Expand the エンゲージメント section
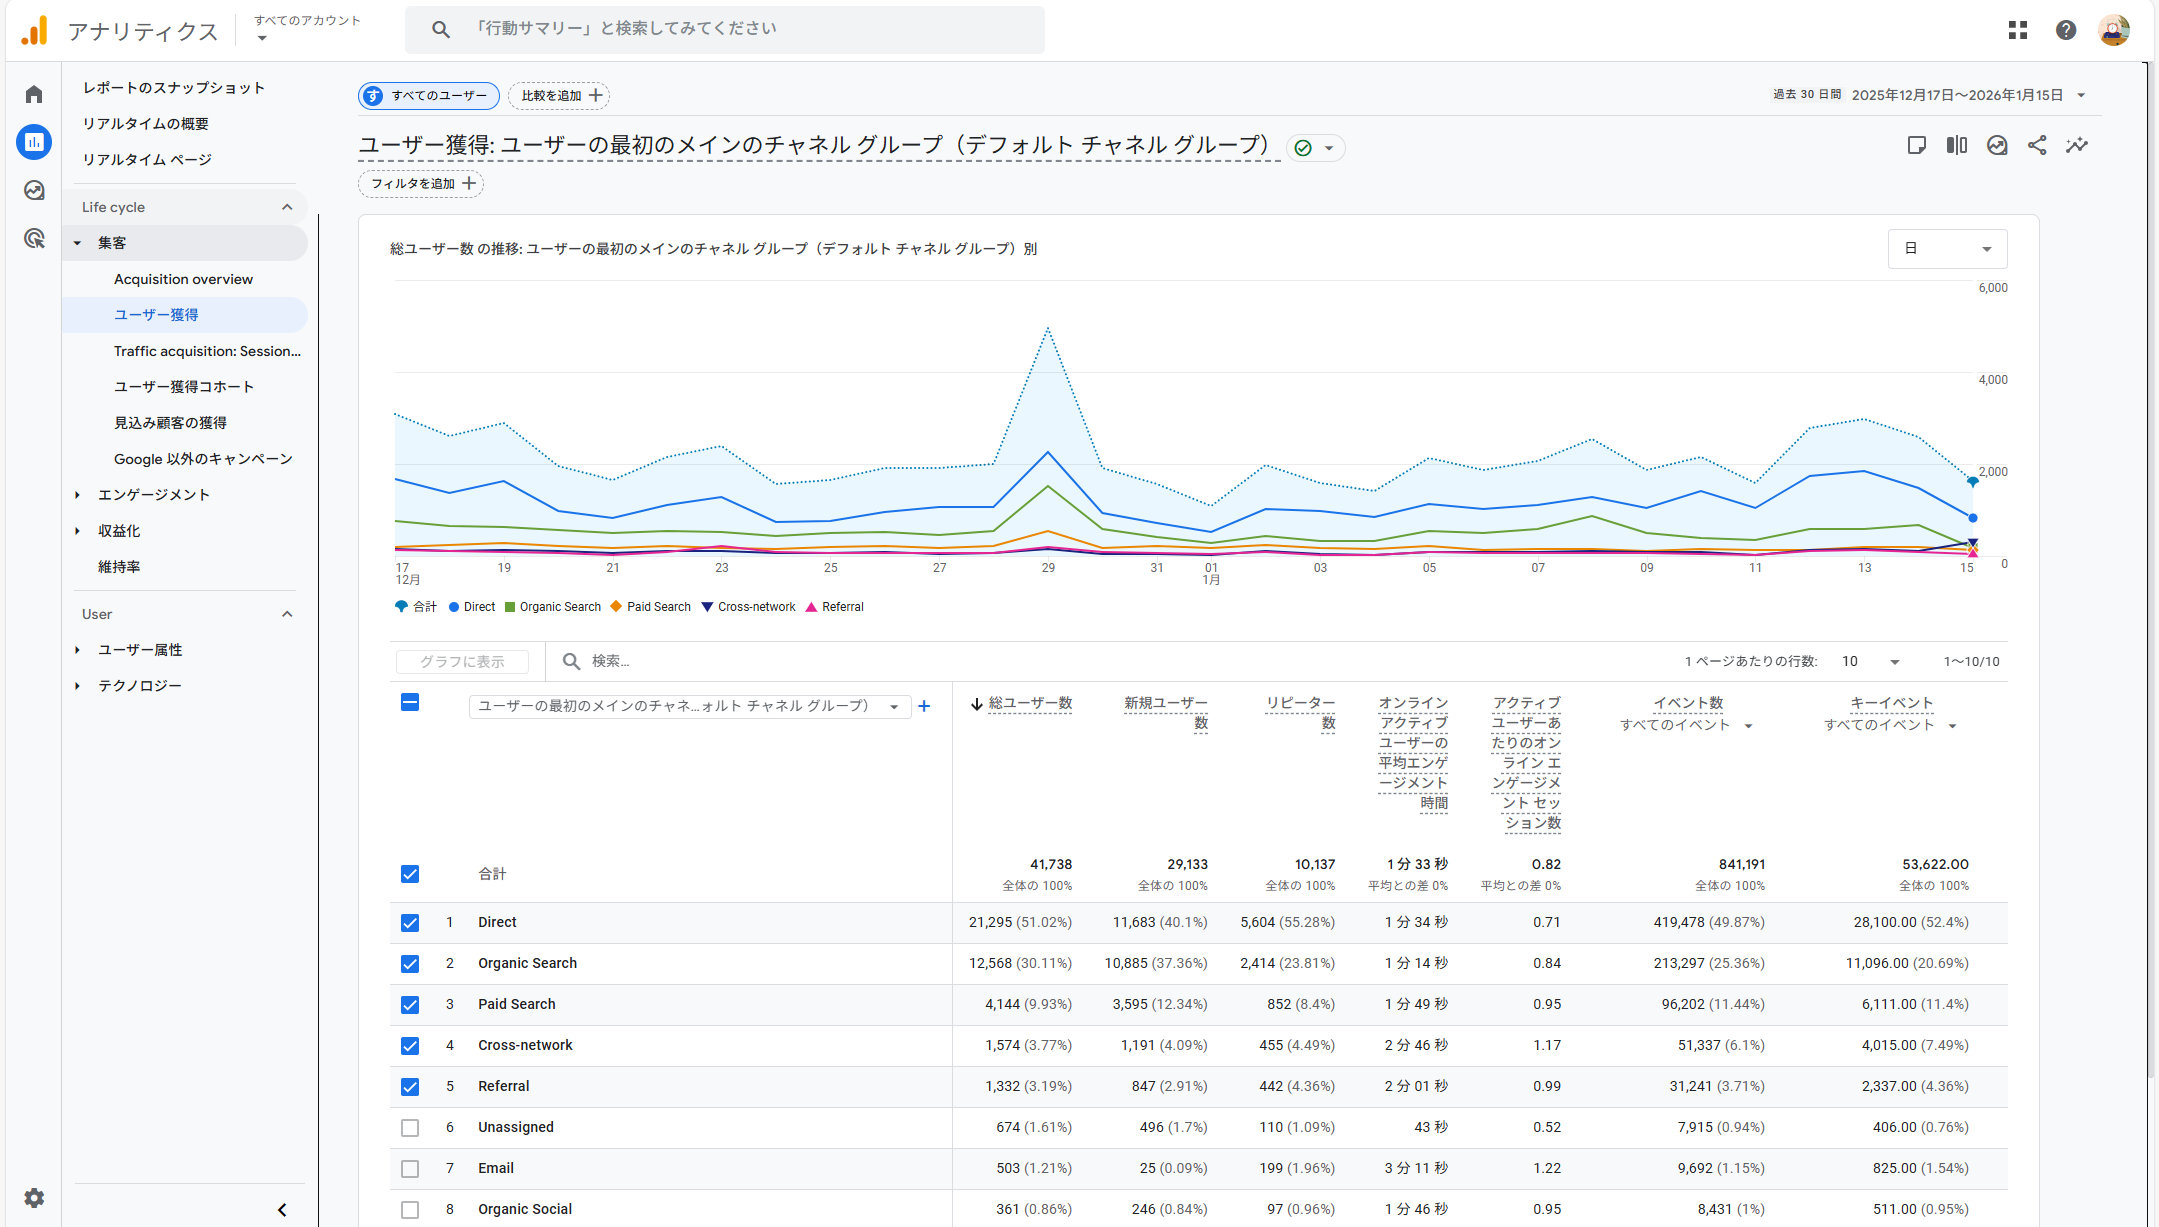 [x=153, y=494]
